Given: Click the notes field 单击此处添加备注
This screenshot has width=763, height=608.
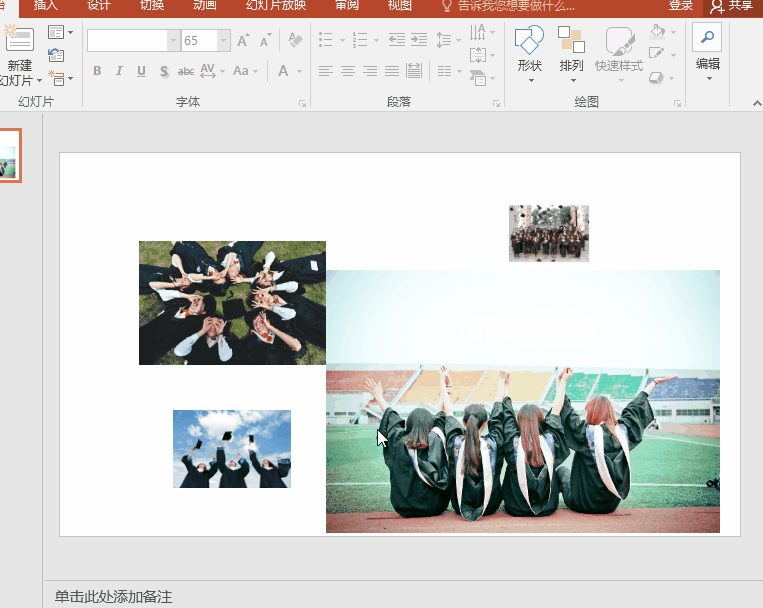Looking at the screenshot, I should 116,597.
